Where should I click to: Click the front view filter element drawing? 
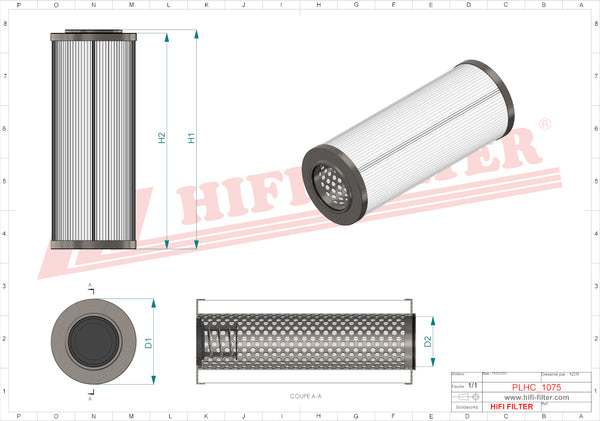[92, 139]
